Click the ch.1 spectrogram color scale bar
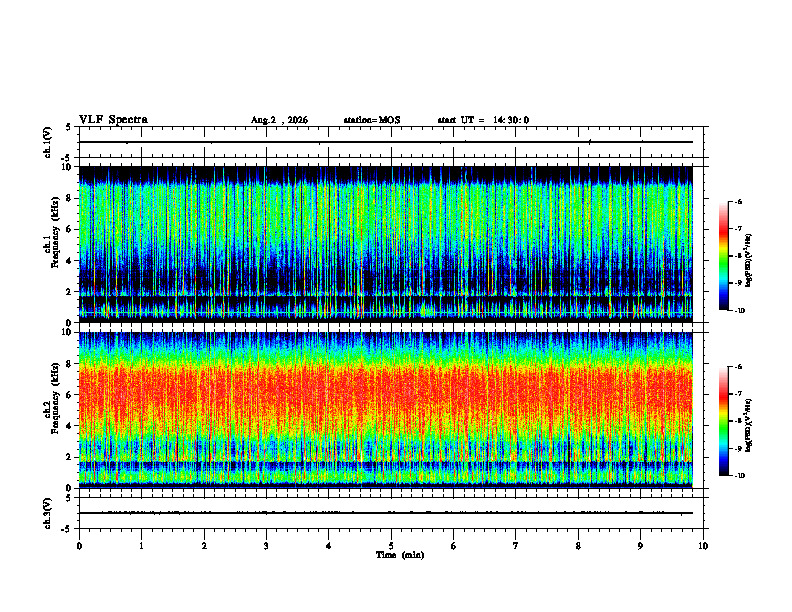Image resolution: width=792 pixels, height=612 pixels. (x=724, y=256)
